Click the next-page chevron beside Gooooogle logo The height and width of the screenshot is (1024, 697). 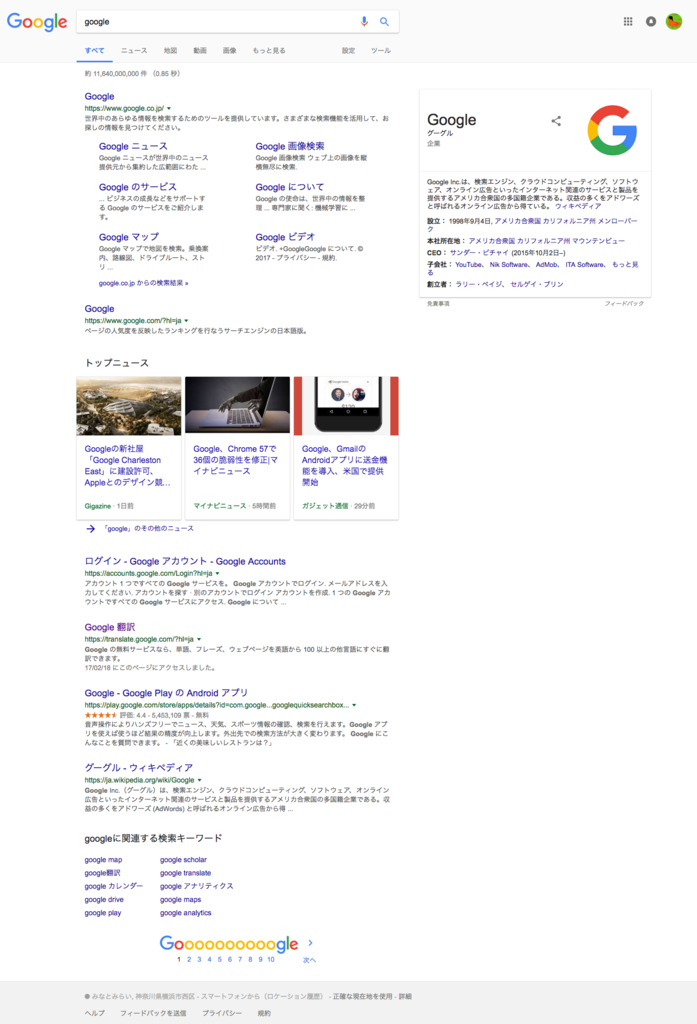[310, 943]
